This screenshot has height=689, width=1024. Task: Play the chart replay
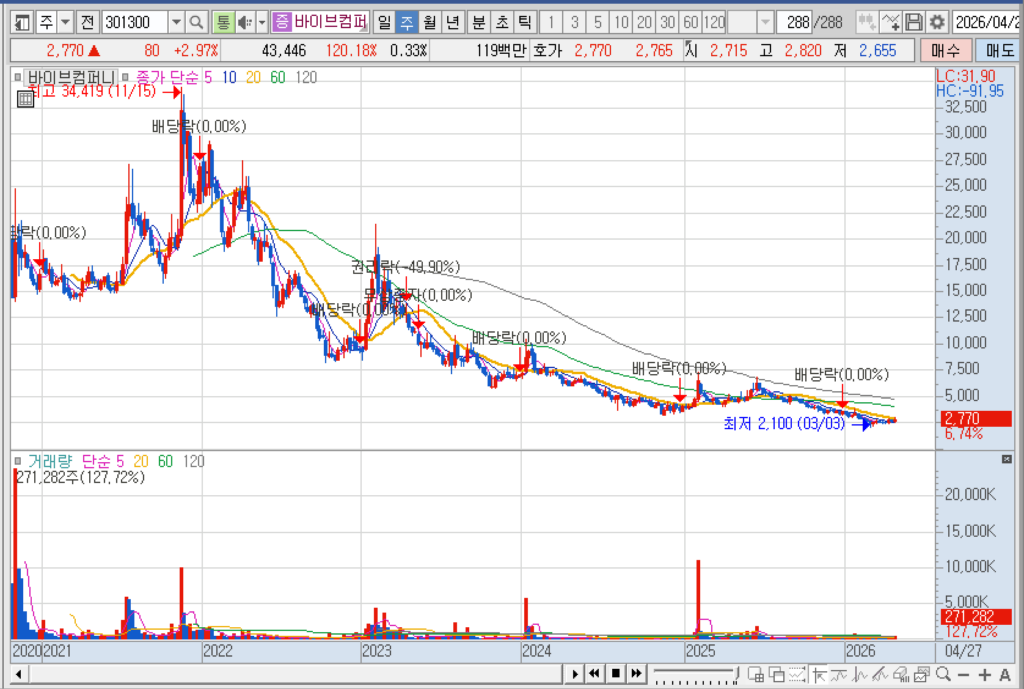575,674
